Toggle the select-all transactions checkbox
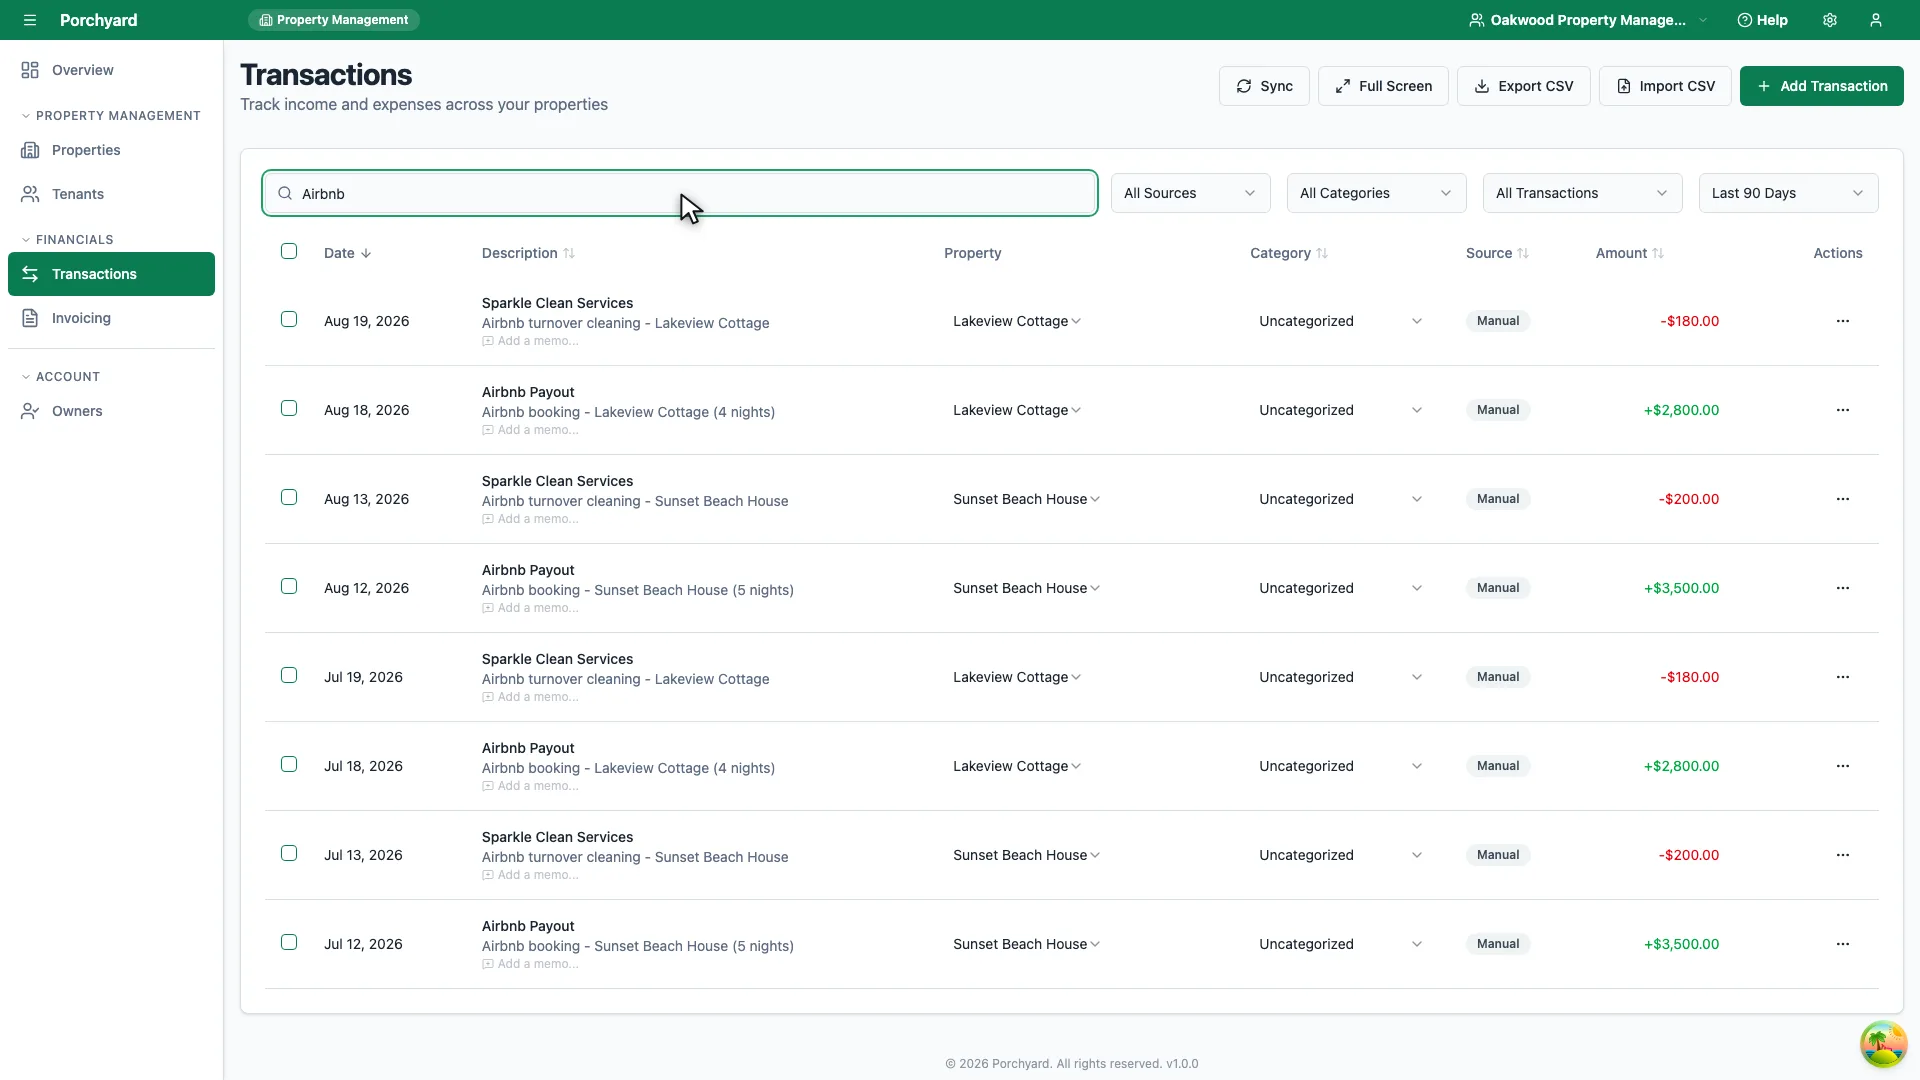This screenshot has width=1920, height=1080. click(x=289, y=251)
